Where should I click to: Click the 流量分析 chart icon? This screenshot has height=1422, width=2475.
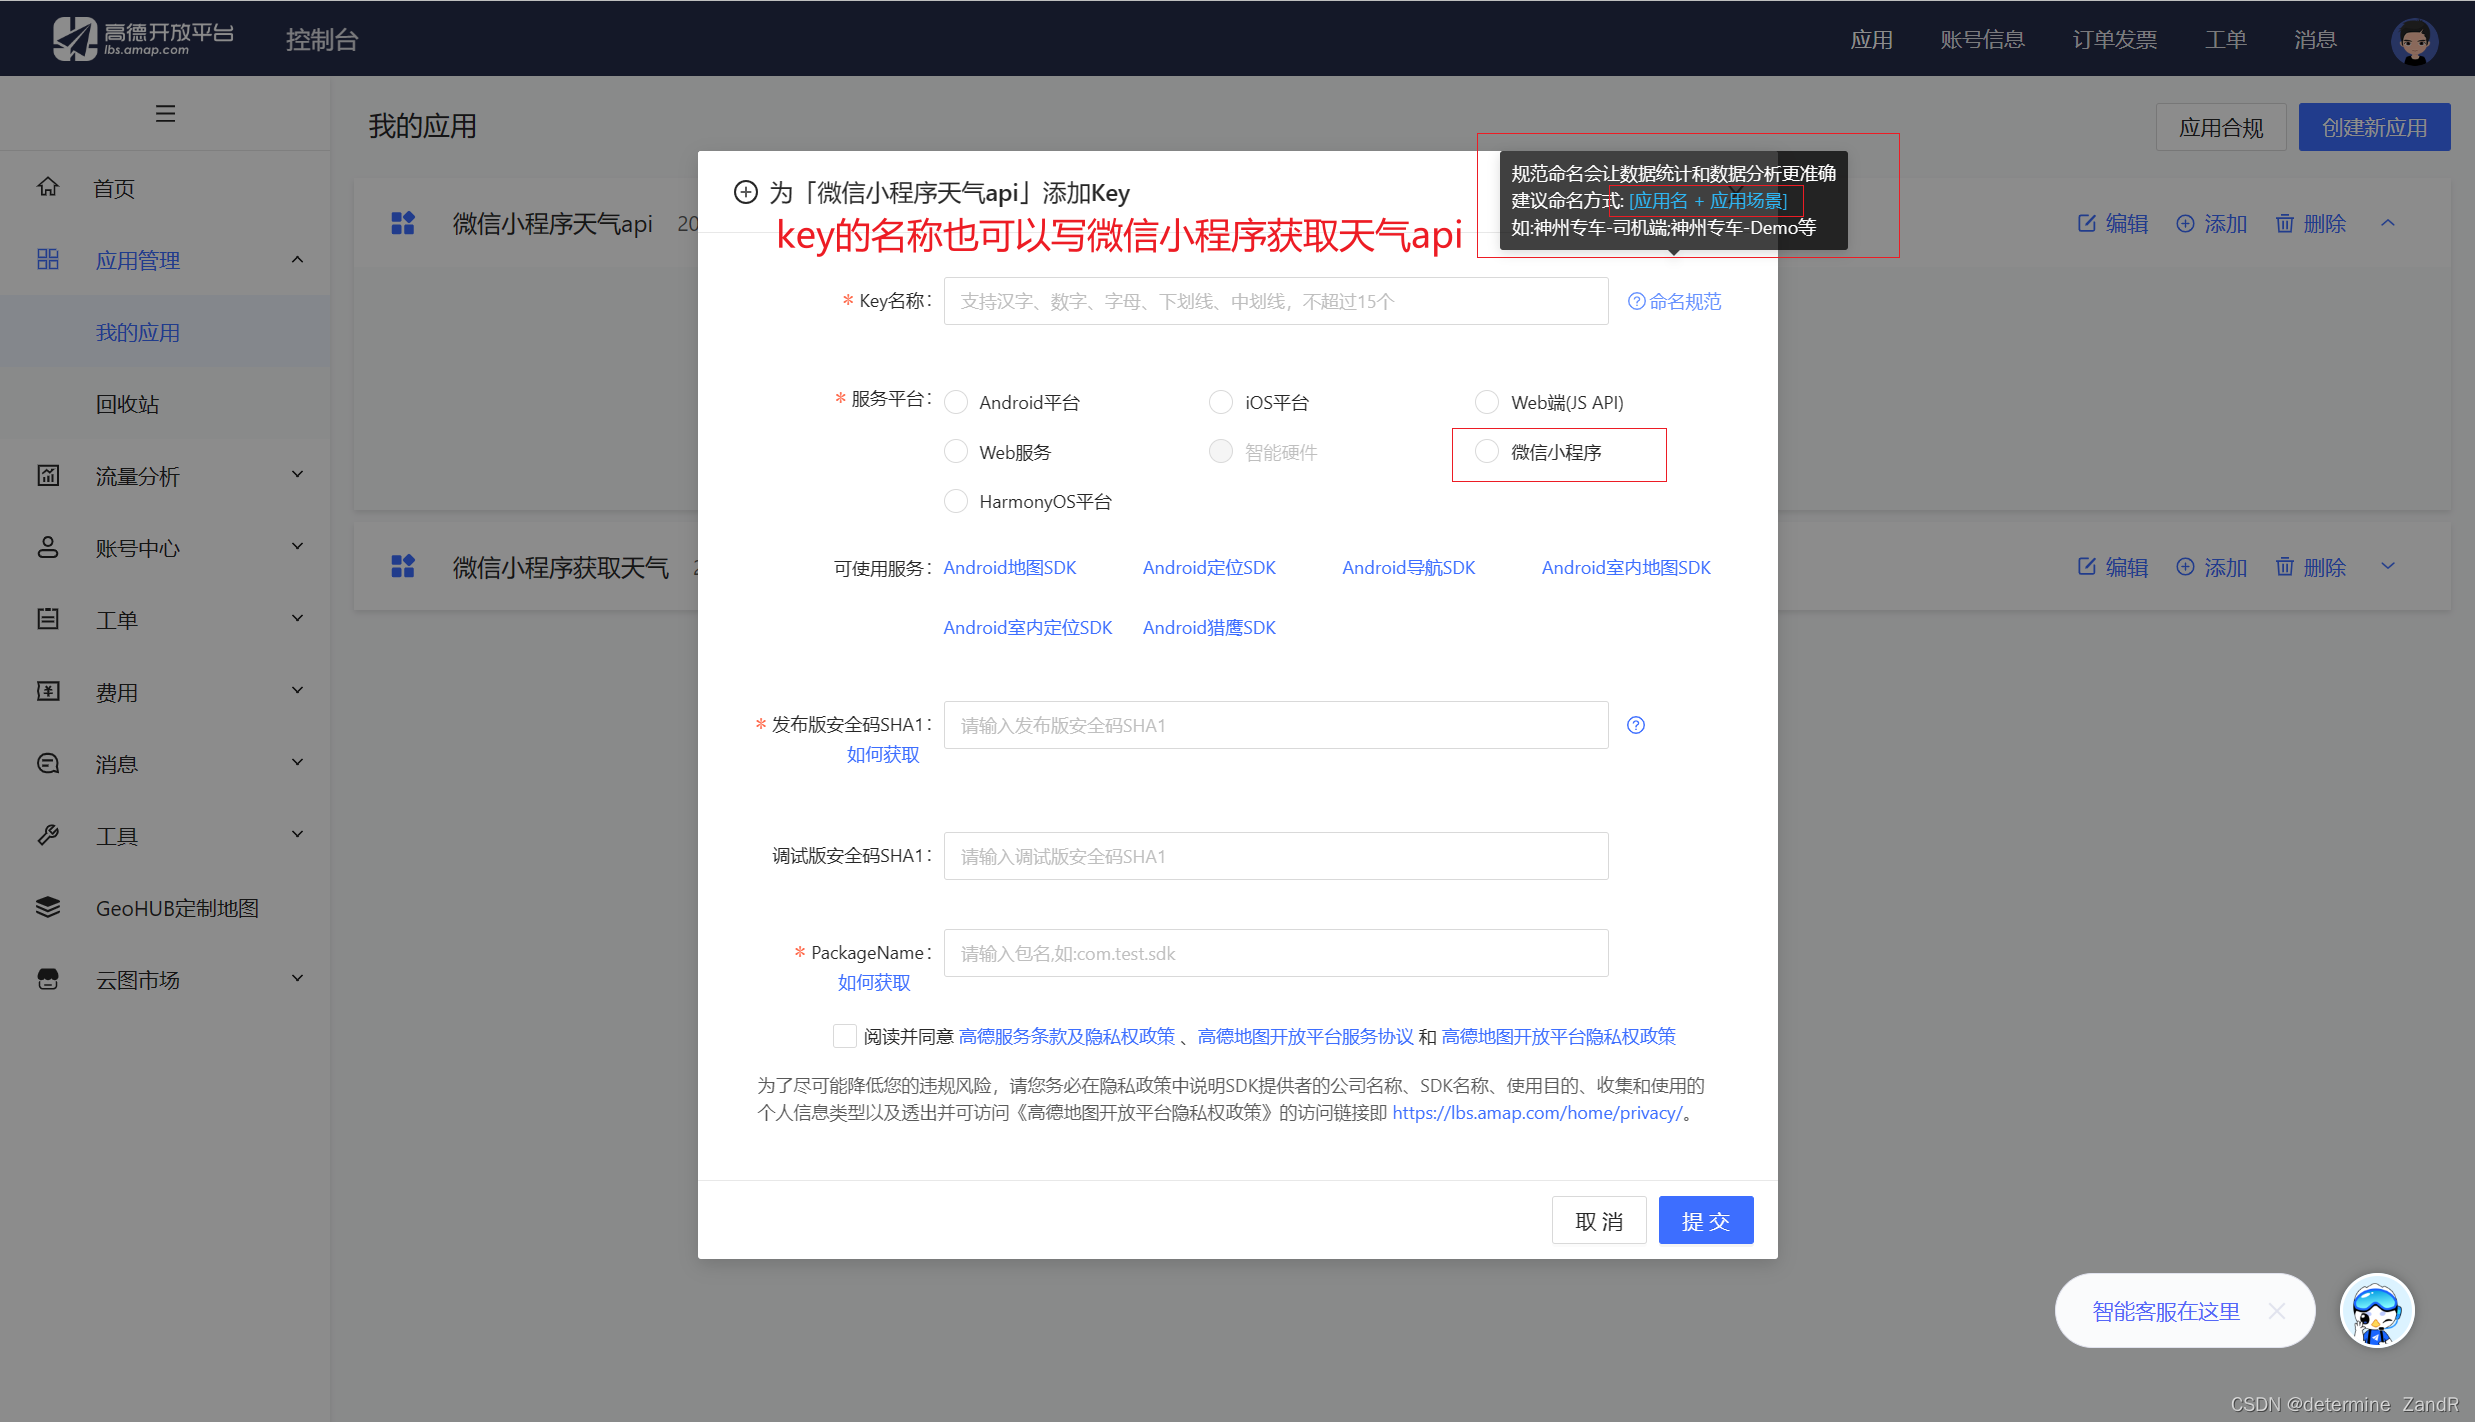click(48, 475)
